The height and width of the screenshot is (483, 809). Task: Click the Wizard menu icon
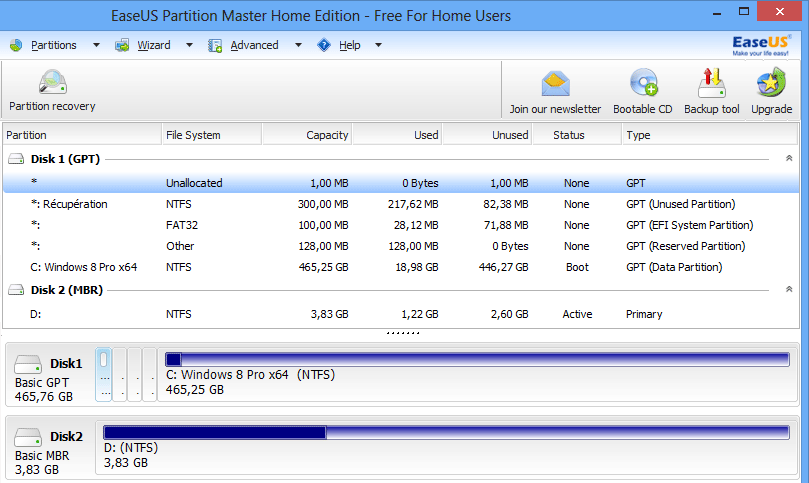point(122,45)
